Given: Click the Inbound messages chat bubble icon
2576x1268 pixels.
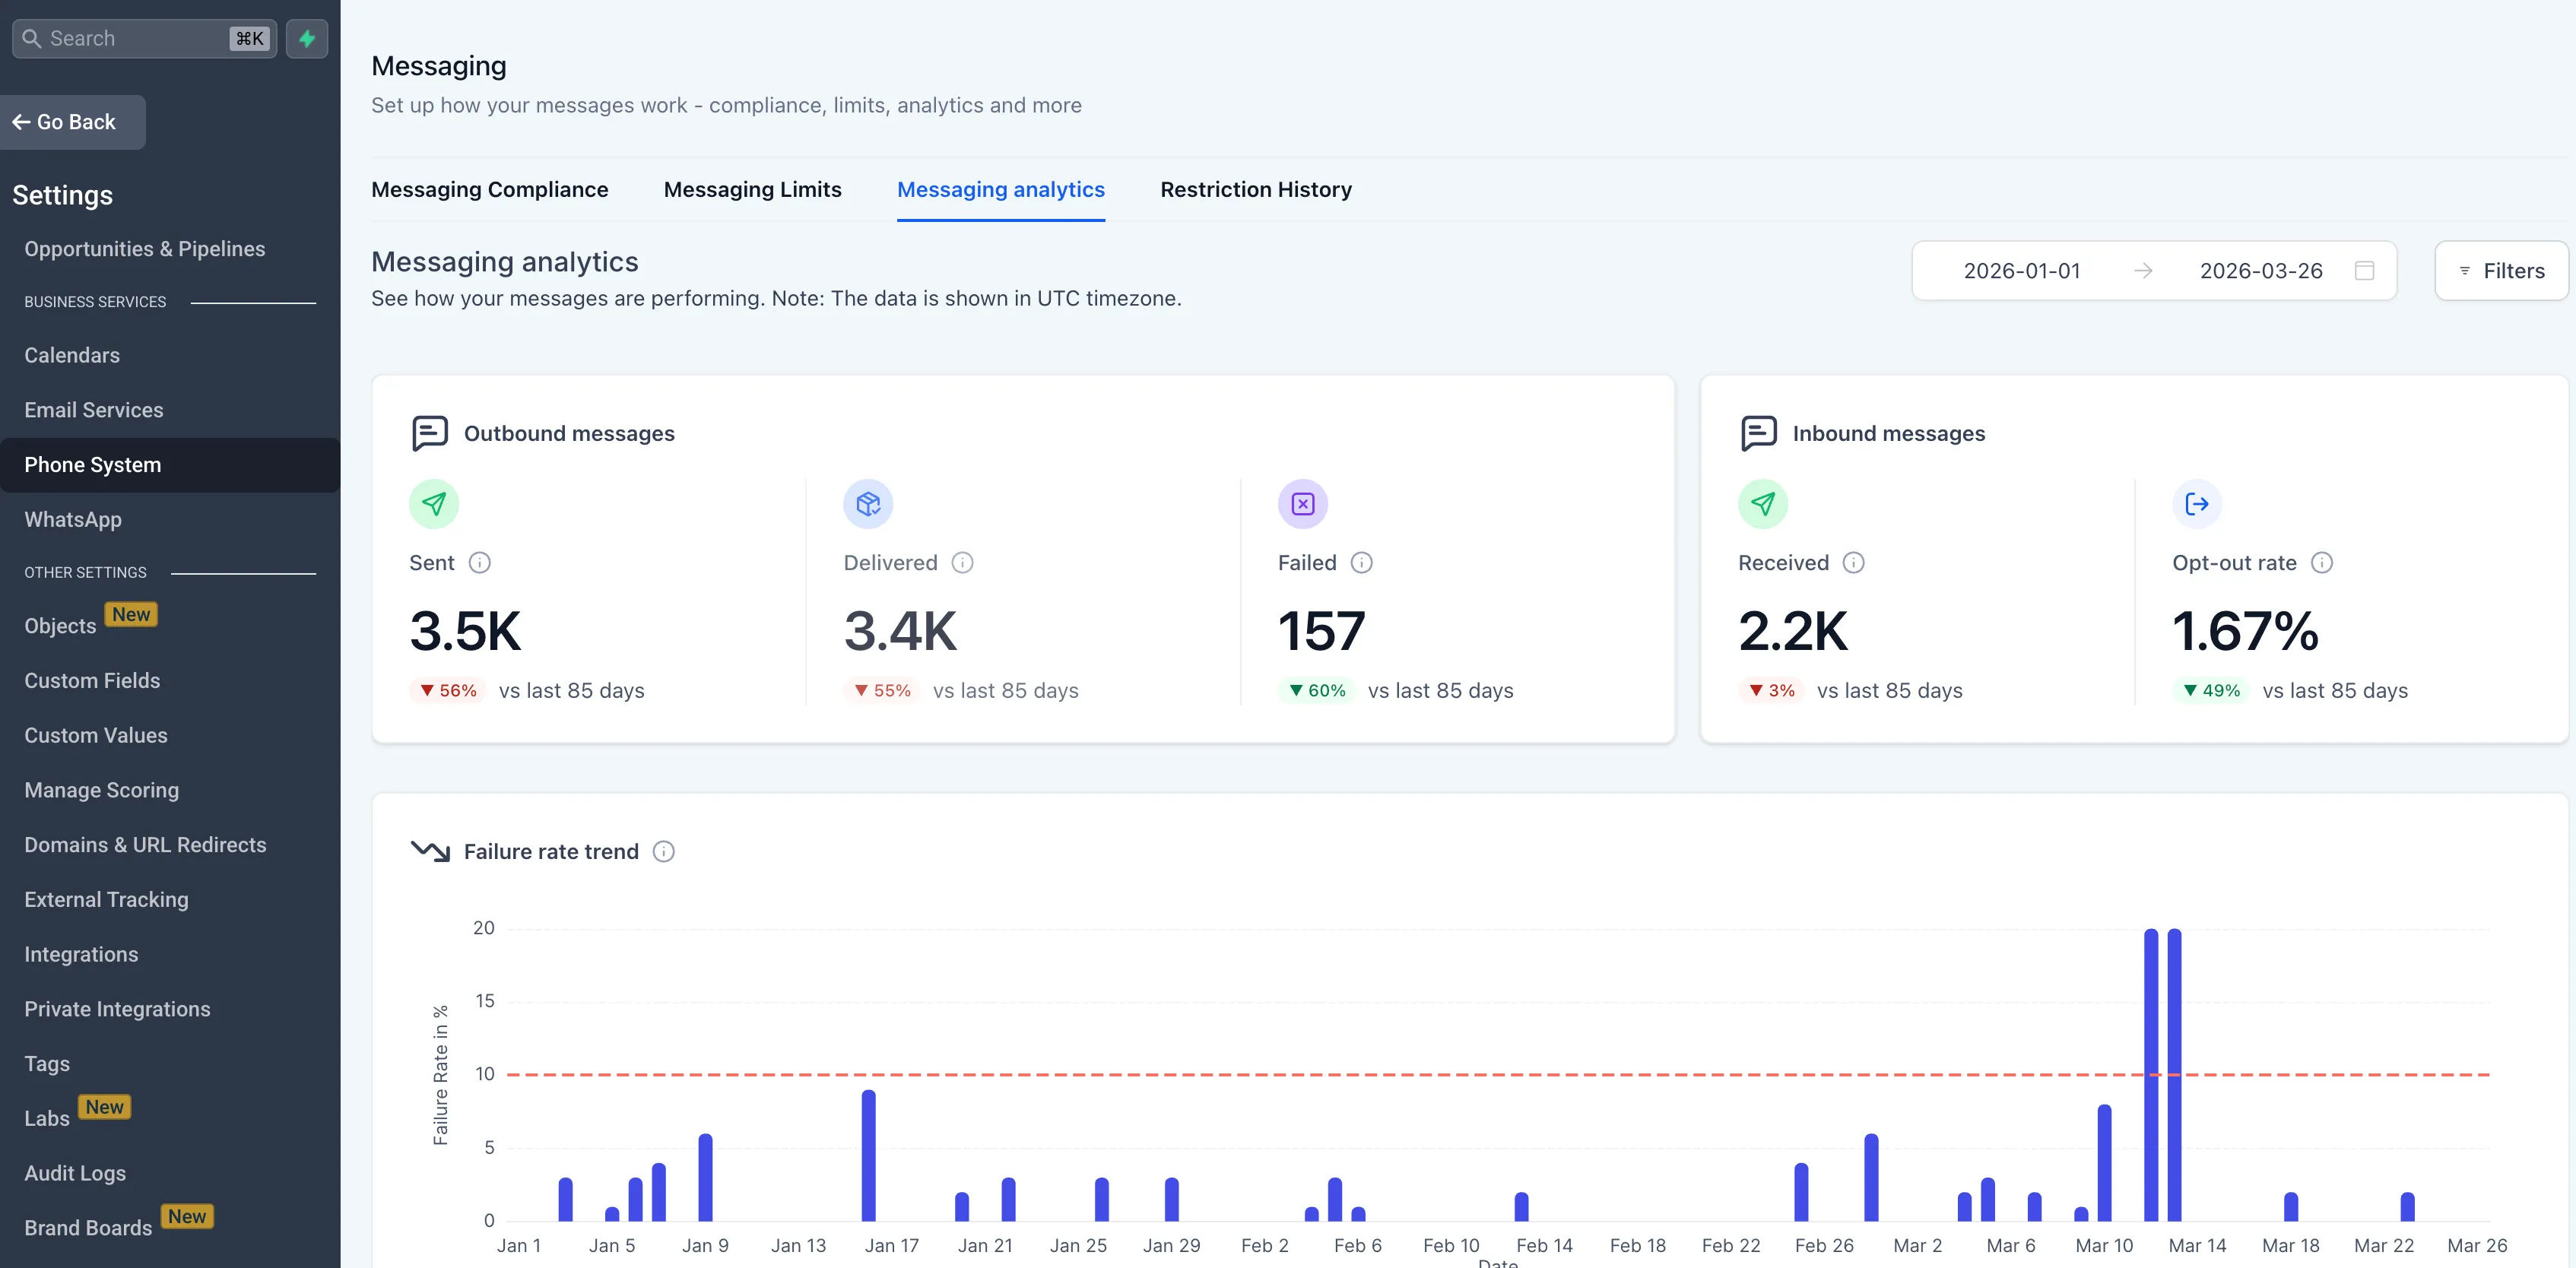Looking at the screenshot, I should tap(1757, 433).
